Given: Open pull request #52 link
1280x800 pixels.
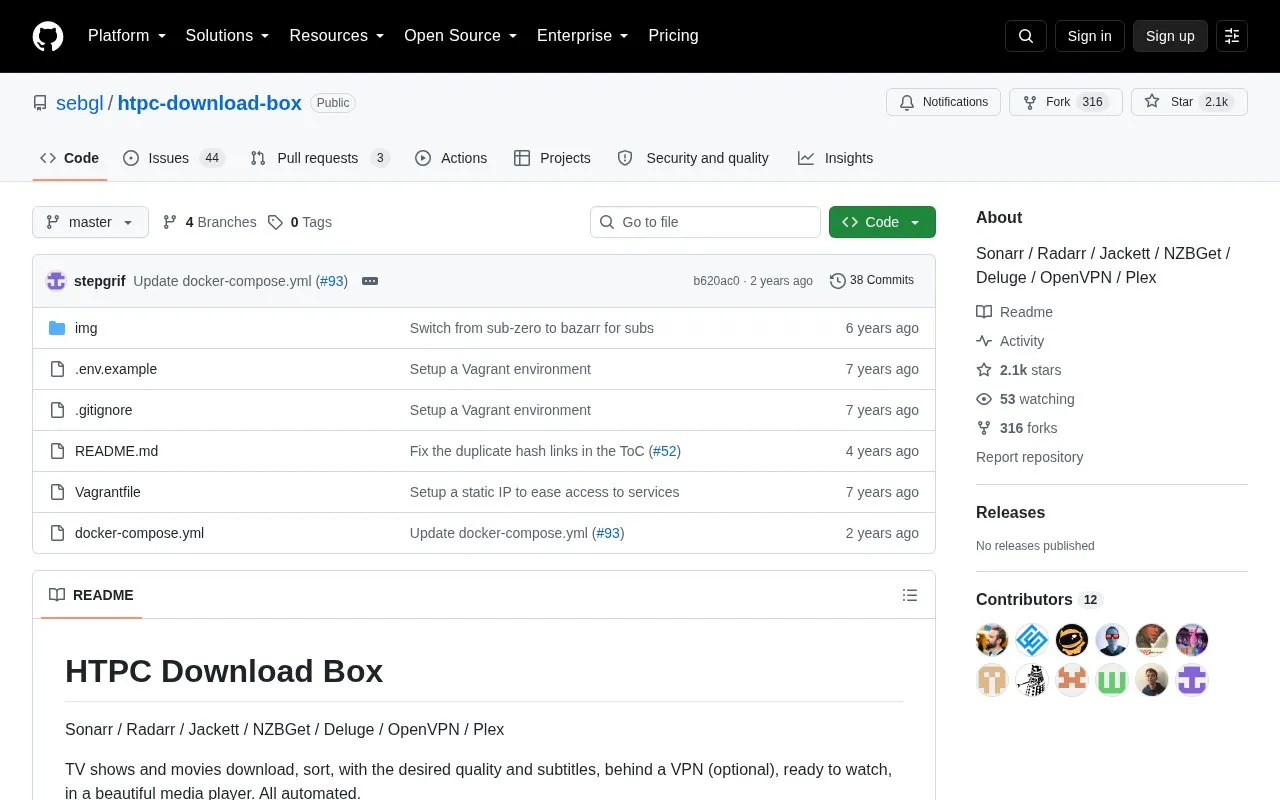Looking at the screenshot, I should [665, 451].
